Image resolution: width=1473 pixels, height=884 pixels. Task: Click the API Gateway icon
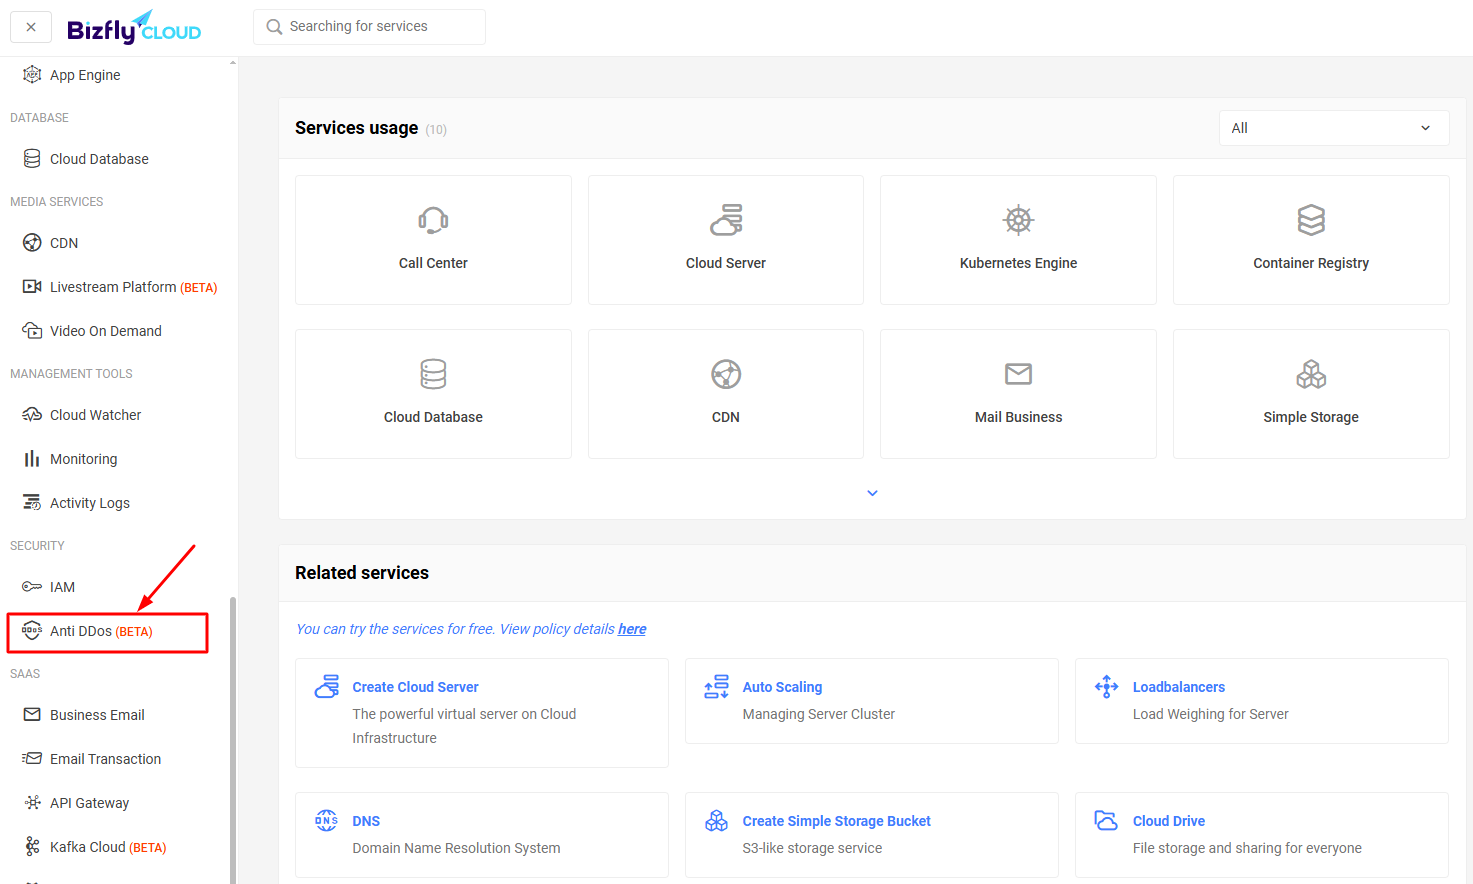pos(32,802)
